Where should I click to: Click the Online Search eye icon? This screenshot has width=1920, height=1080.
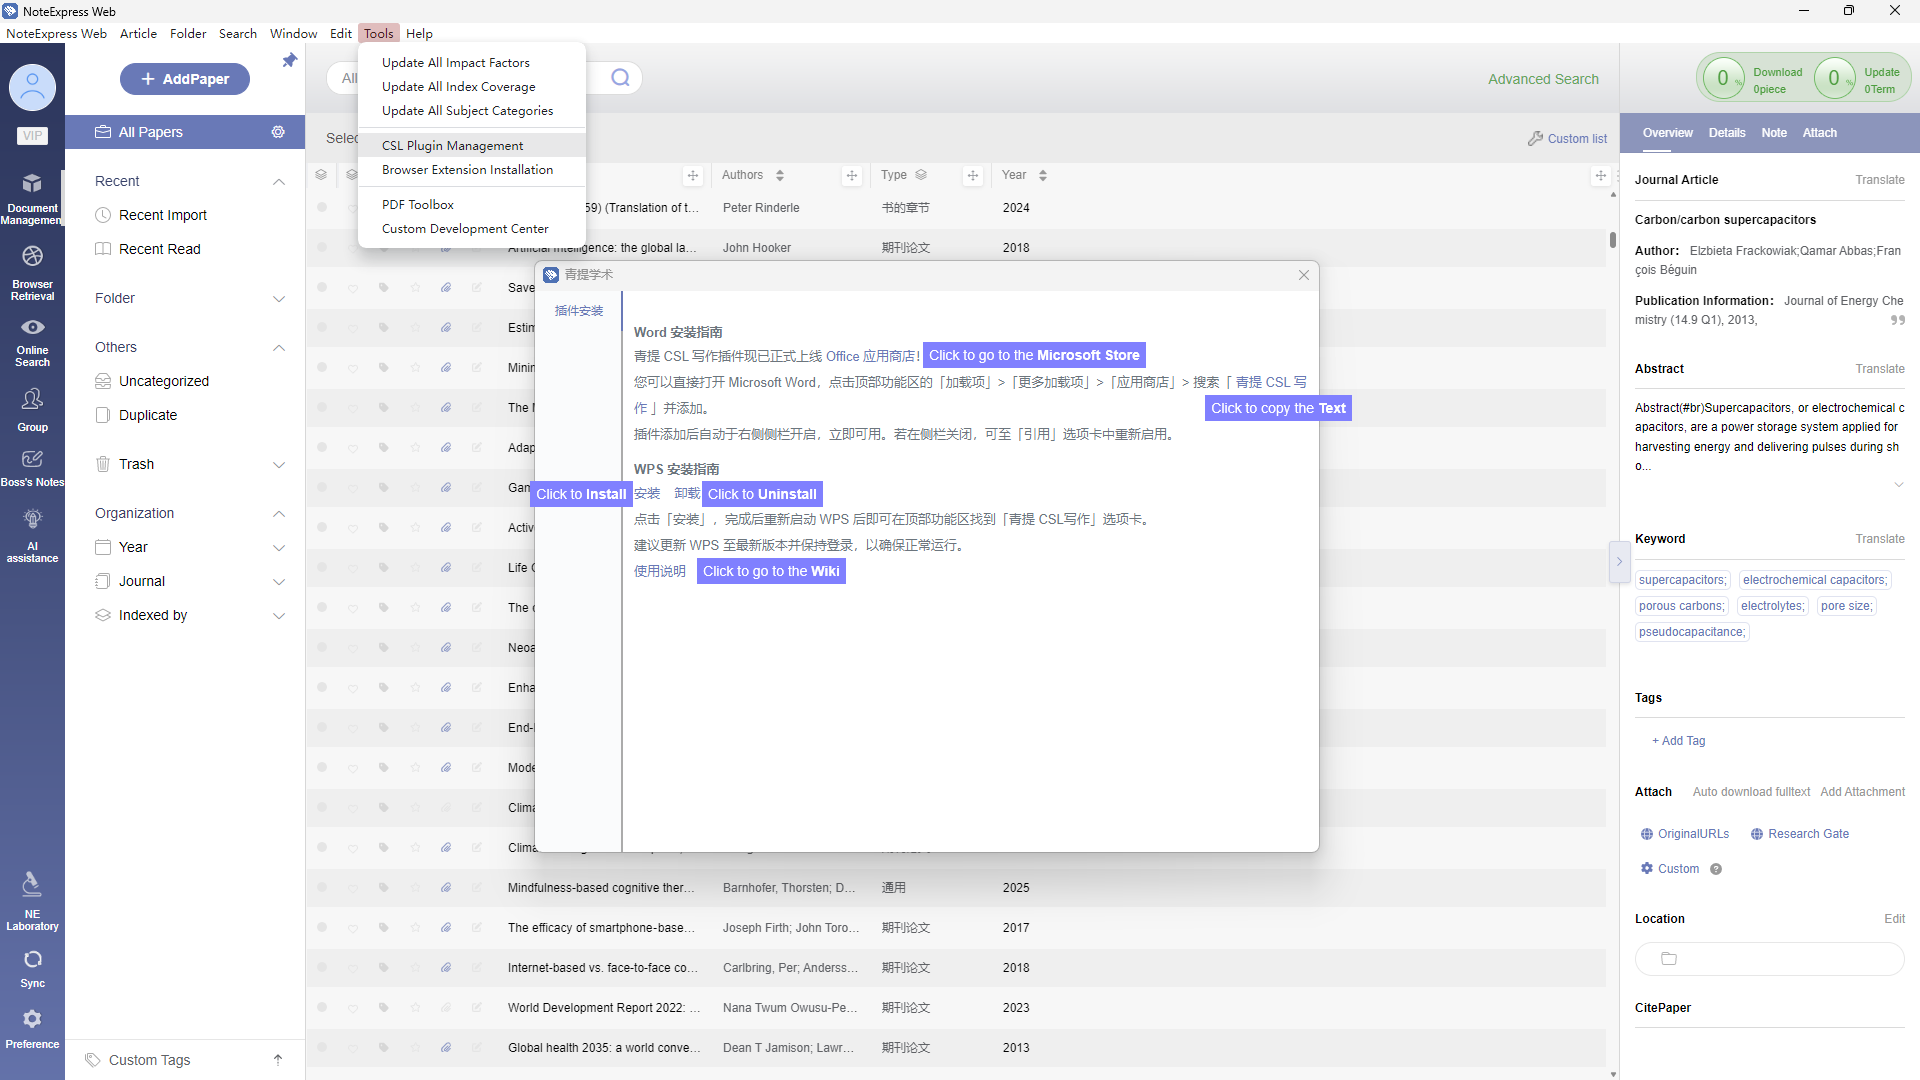pyautogui.click(x=32, y=328)
